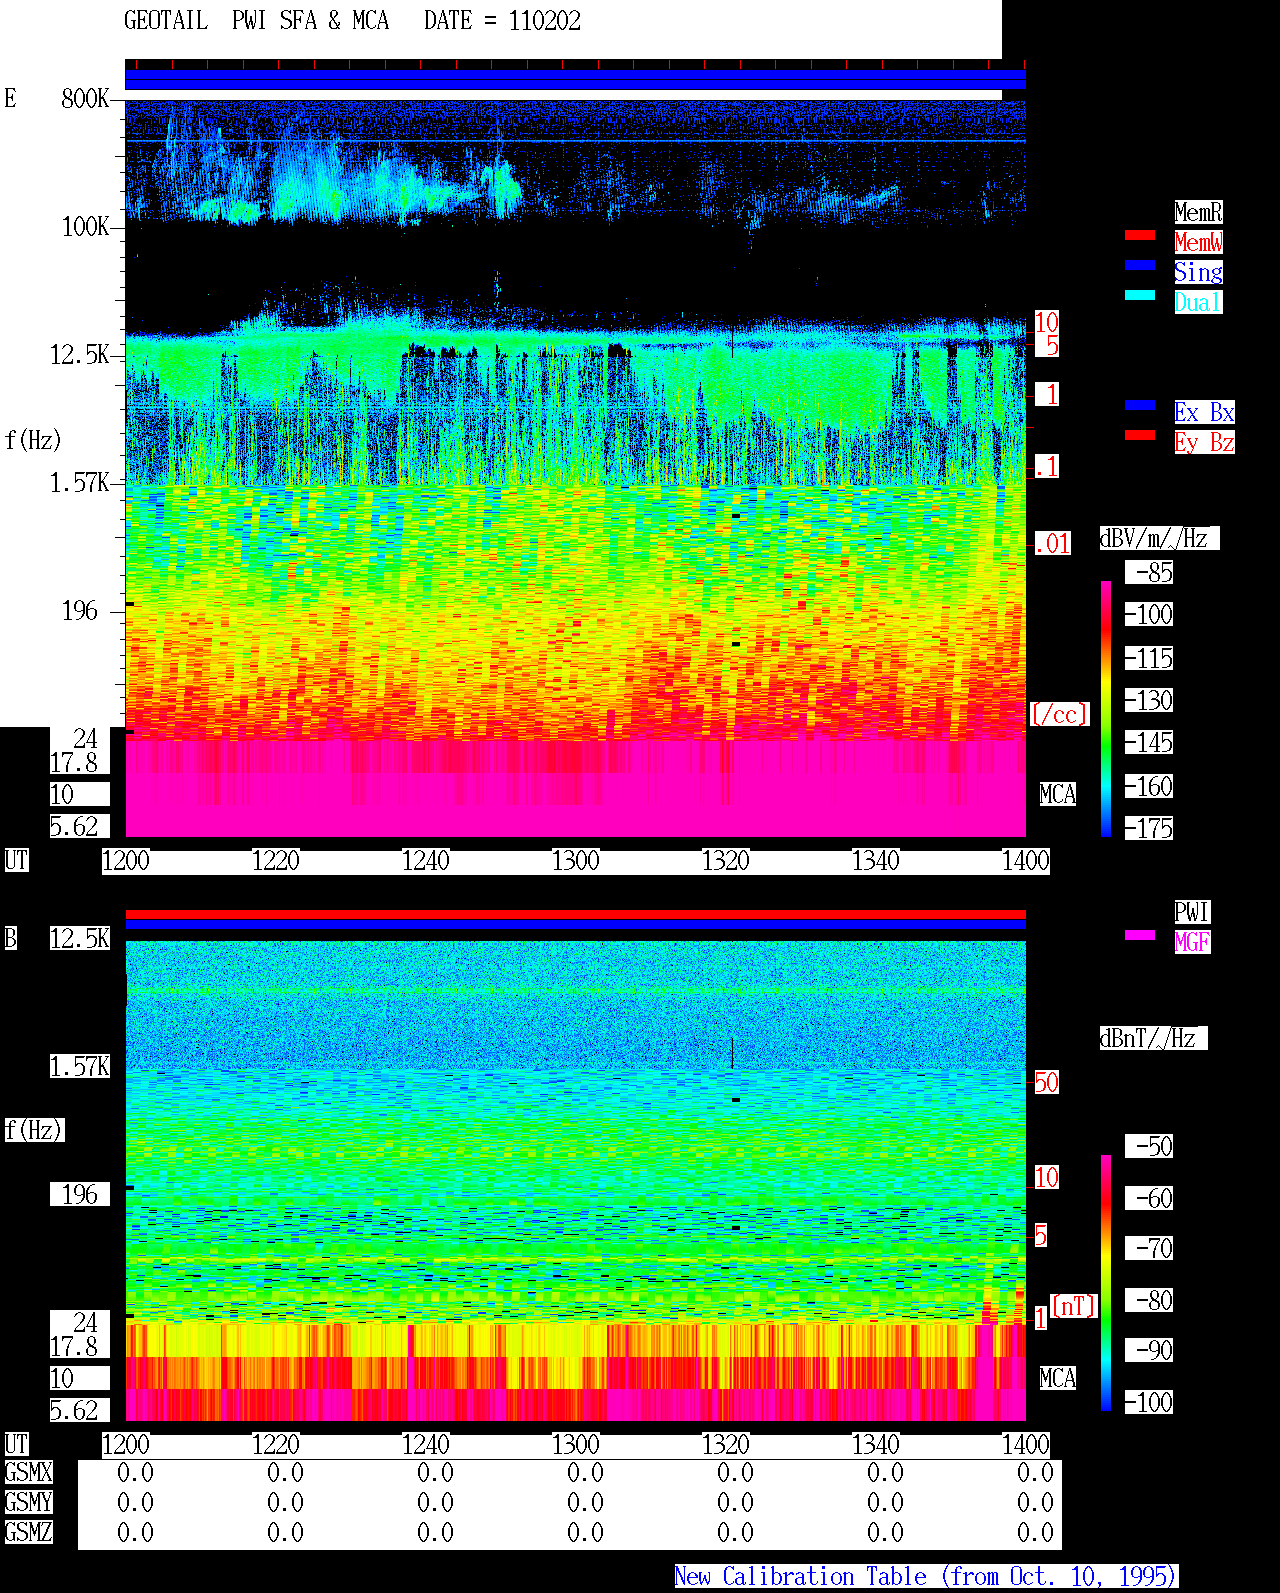Click the dBV/m/√Hz color scale bar
The image size is (1280, 1593).
click(x=1106, y=708)
